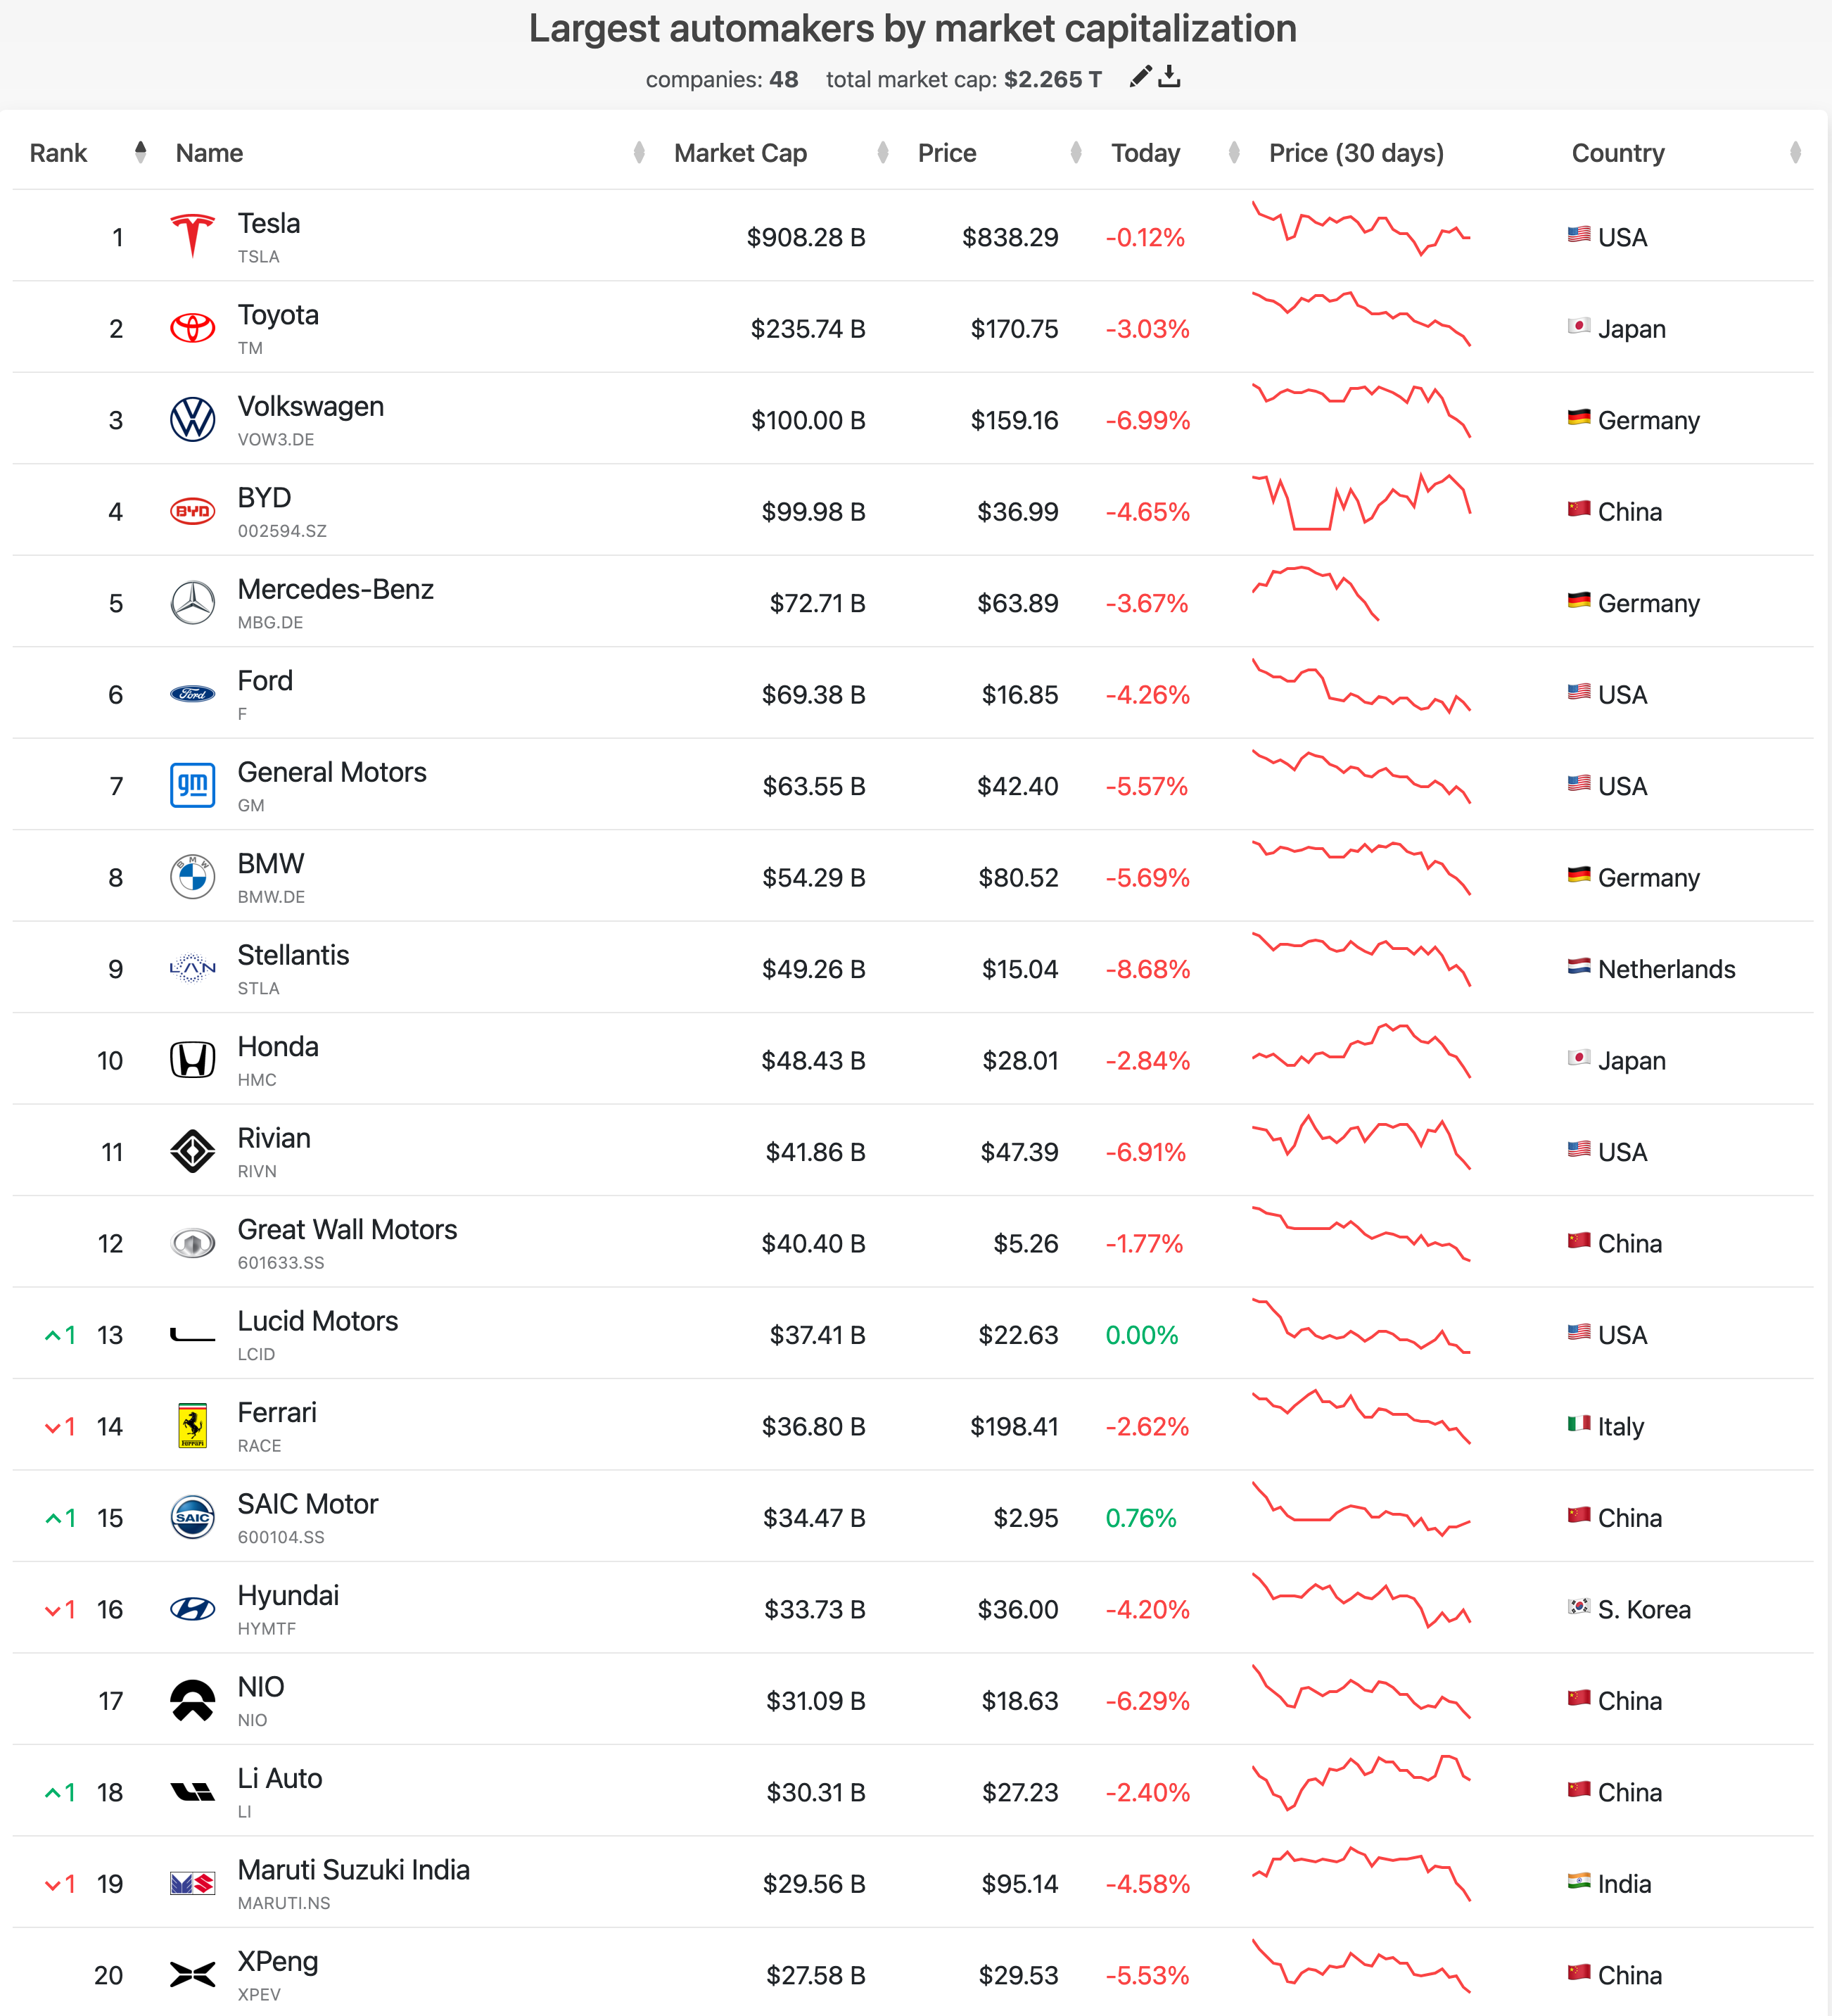1832x2016 pixels.
Task: Click BYD's 30-day price chart
Action: [1361, 502]
